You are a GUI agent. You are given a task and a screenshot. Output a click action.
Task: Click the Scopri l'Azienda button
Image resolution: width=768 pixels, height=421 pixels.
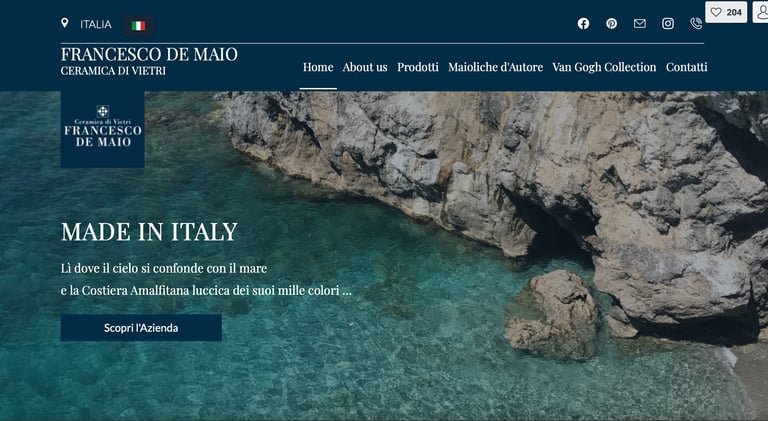tap(141, 327)
